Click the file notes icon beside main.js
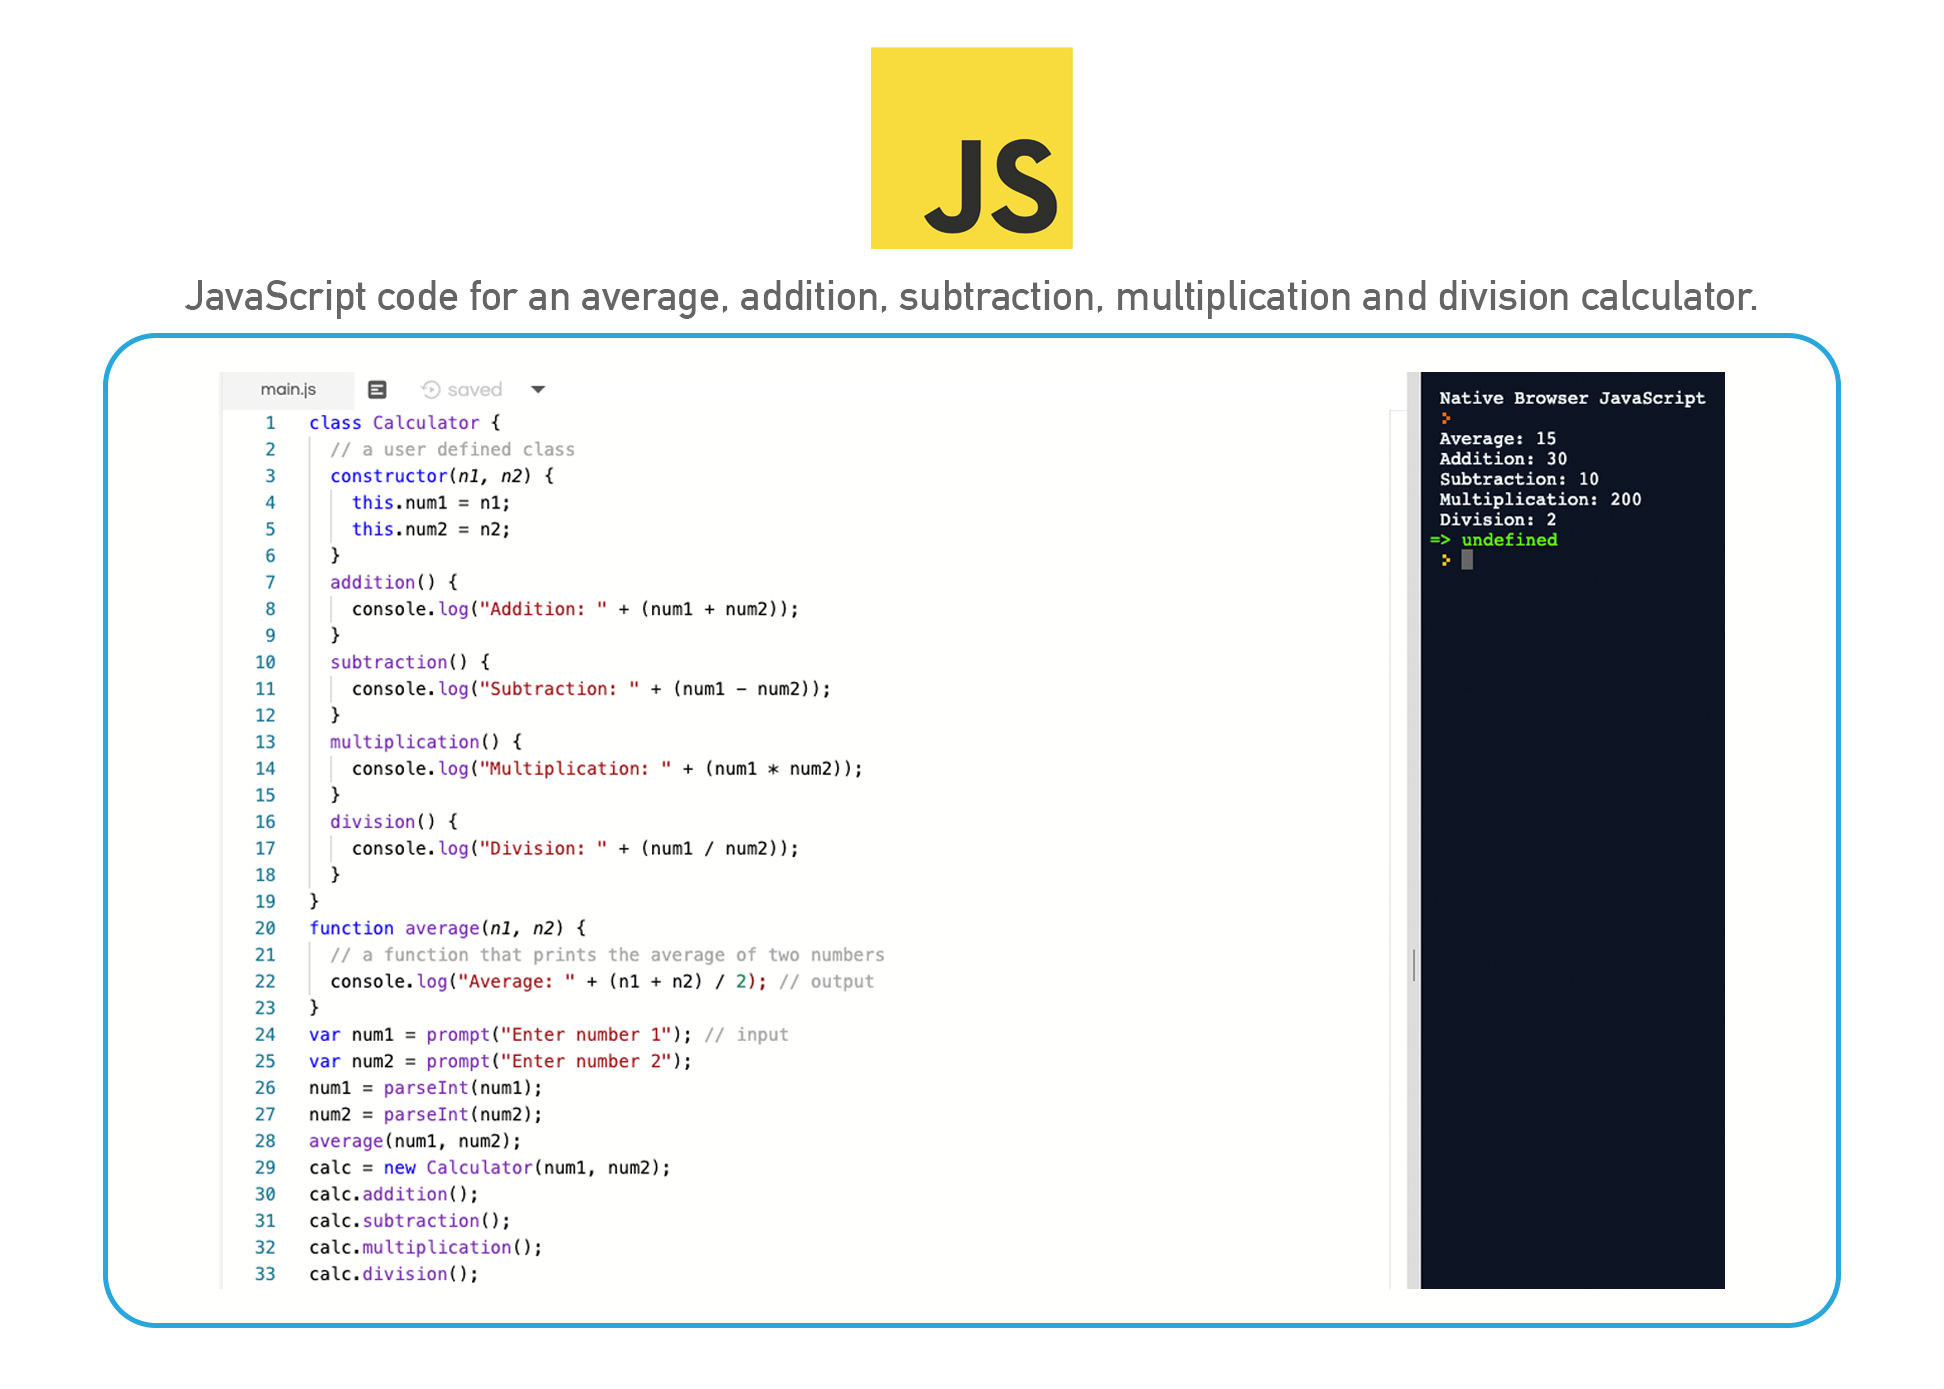Viewport: 1944px width, 1389px height. point(377,389)
